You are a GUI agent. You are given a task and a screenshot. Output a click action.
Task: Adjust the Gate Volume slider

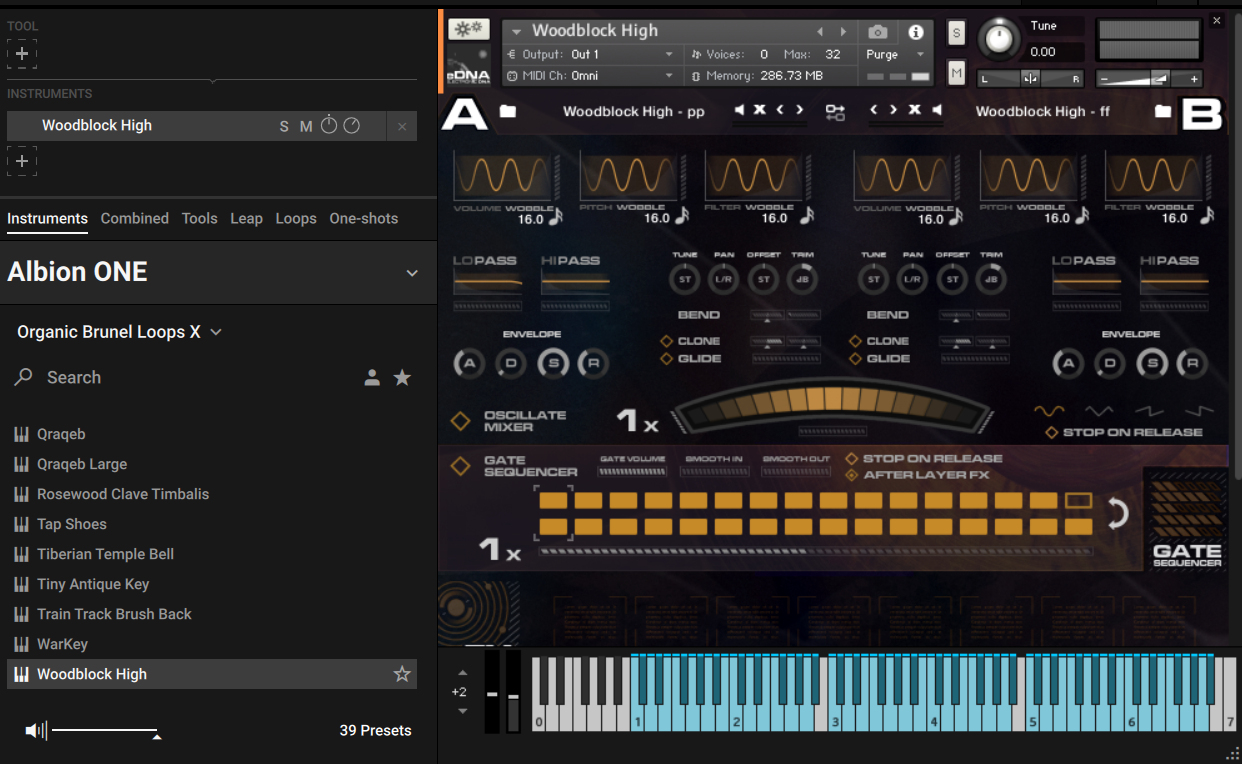click(632, 471)
